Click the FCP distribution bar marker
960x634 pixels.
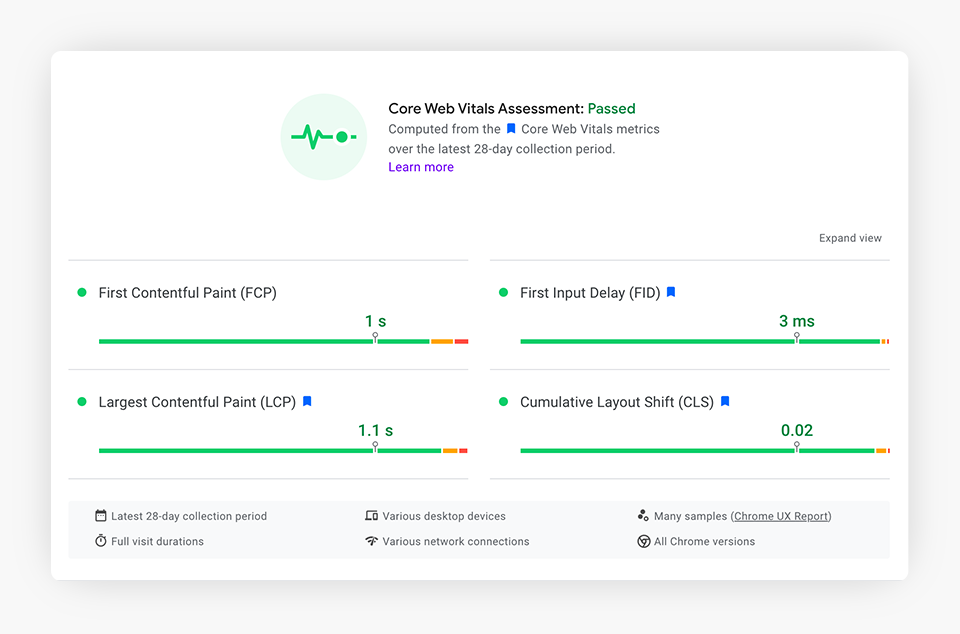coord(375,339)
